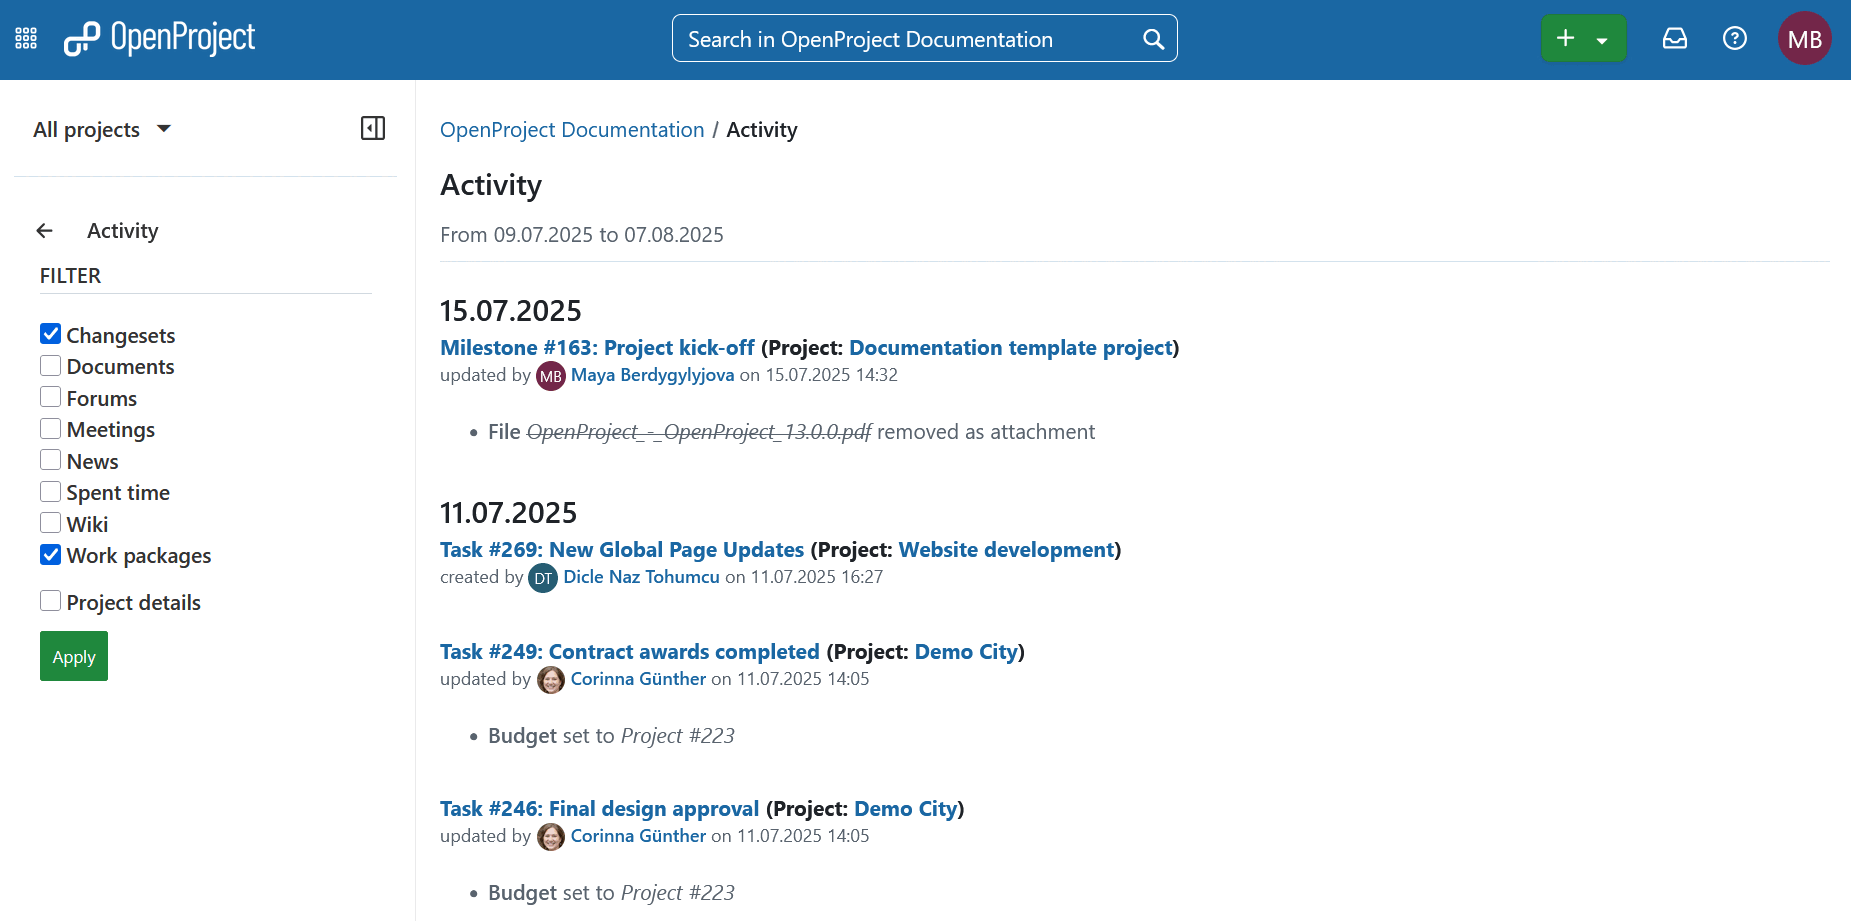Open Task #269: New Global Page Updates

621,549
